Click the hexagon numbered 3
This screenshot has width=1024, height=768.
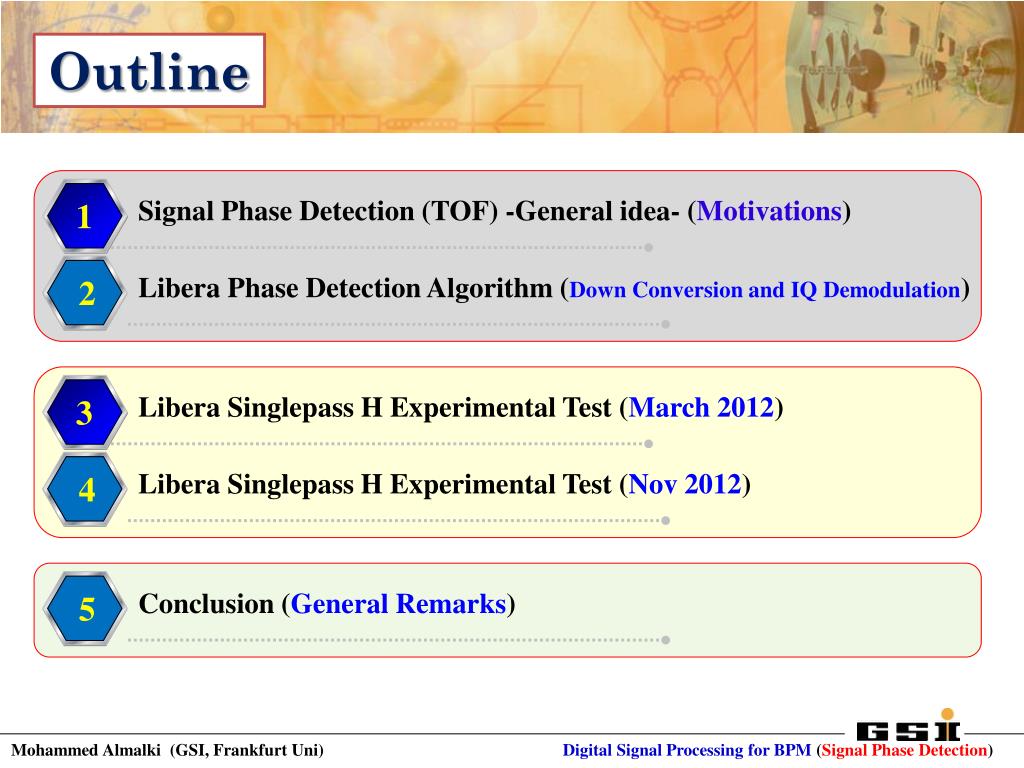tap(85, 412)
